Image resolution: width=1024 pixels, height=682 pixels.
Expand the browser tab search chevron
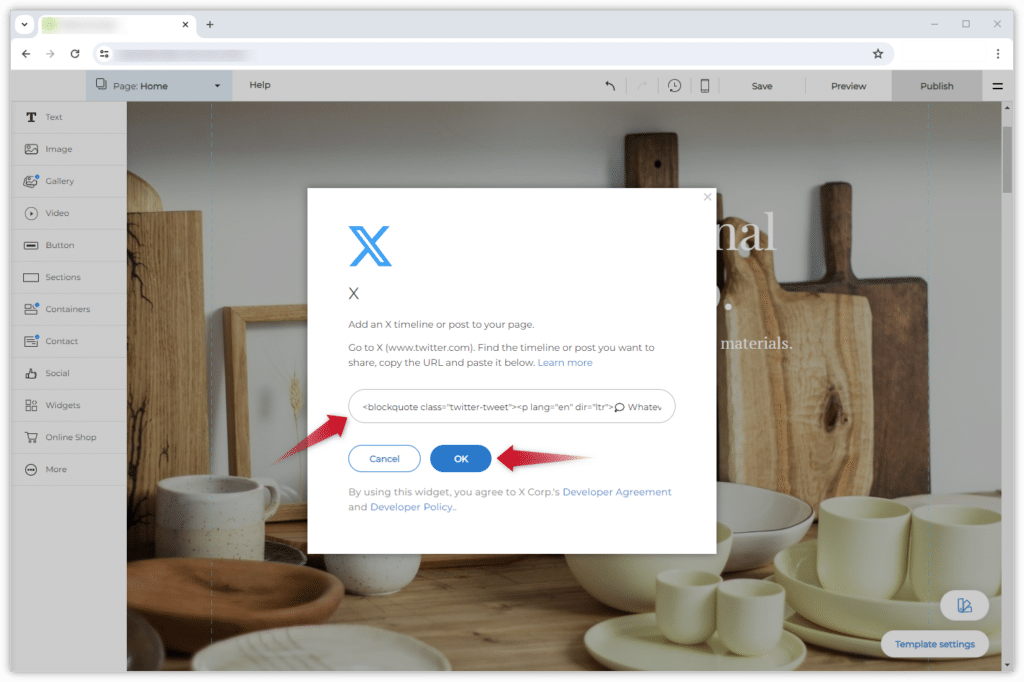24,24
